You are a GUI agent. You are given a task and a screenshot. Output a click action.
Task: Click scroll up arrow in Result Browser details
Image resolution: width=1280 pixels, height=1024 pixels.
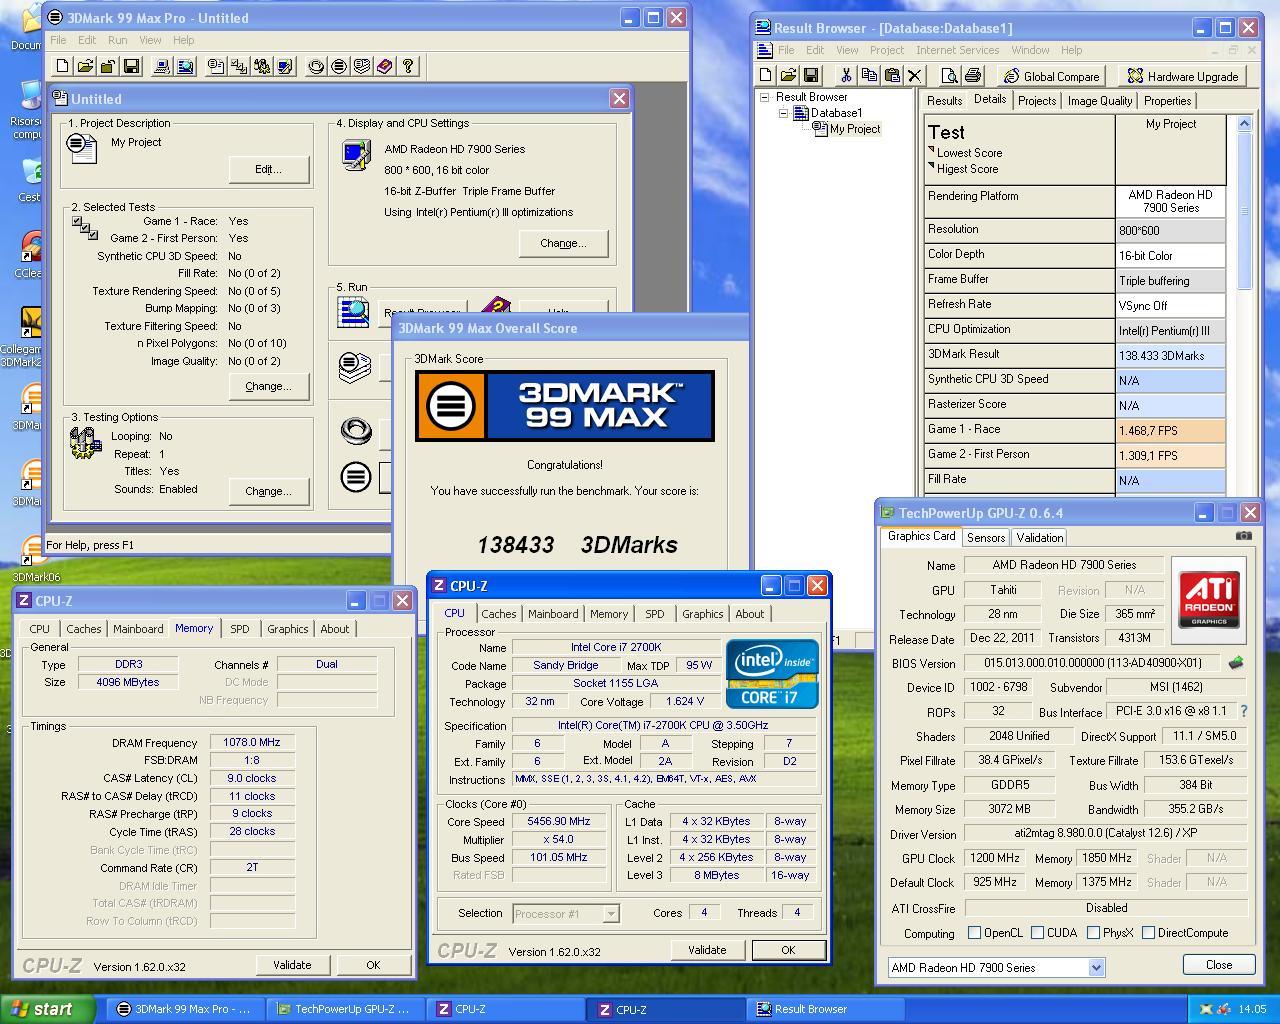(1244, 124)
